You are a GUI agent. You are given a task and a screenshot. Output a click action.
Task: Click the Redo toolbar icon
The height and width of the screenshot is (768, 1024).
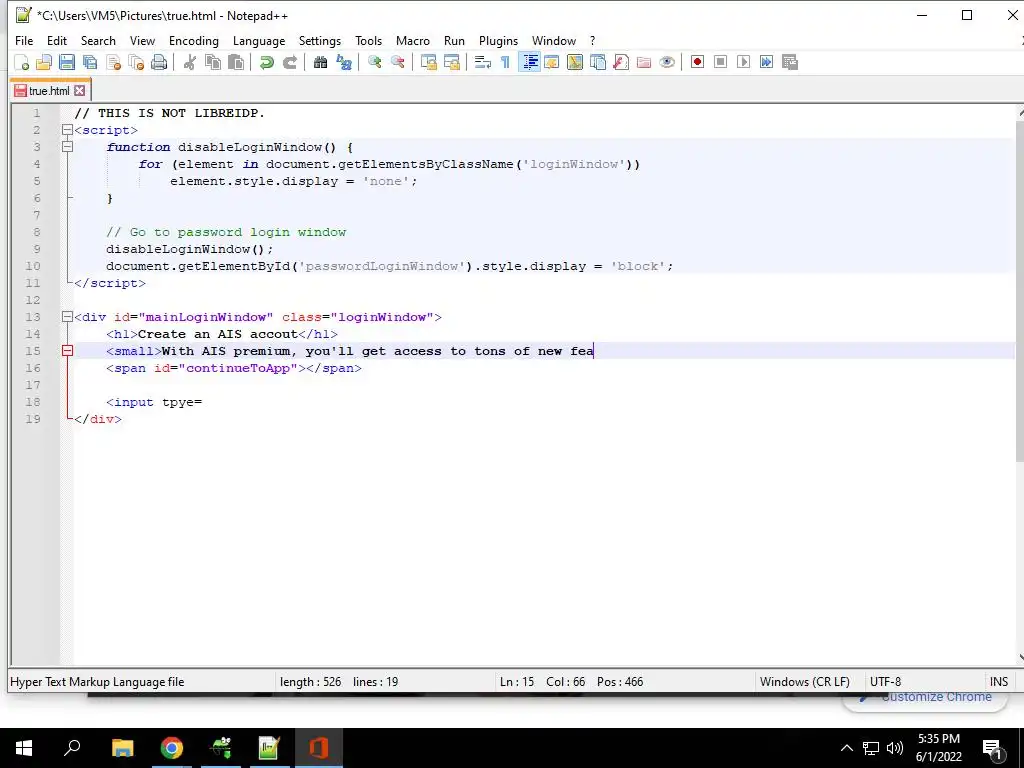(289, 62)
